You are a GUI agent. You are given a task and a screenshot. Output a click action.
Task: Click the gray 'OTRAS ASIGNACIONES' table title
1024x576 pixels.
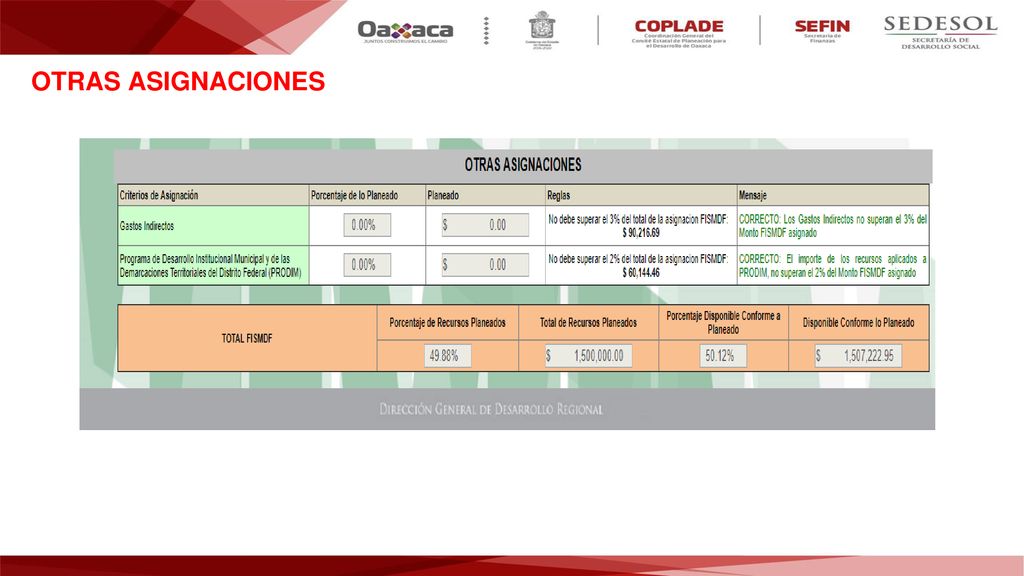(523, 165)
